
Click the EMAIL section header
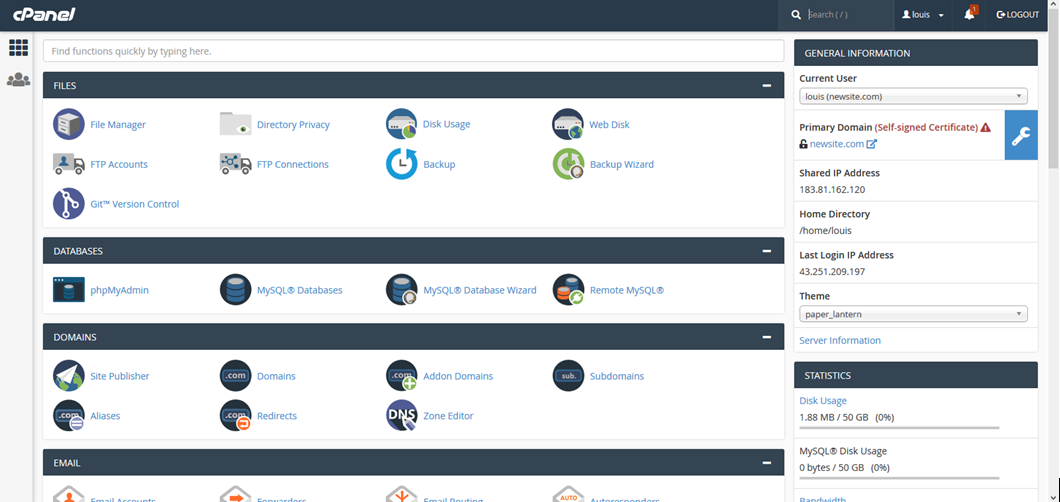(413, 463)
